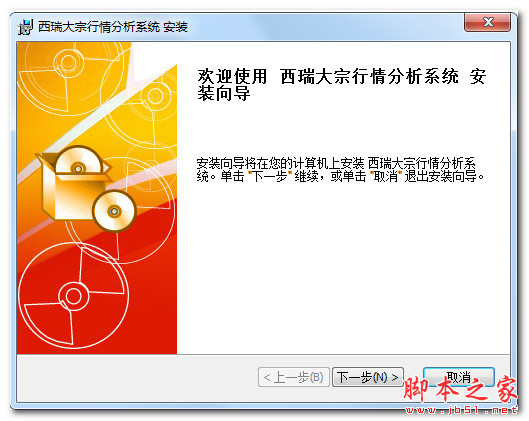This screenshot has width=529, height=421.
Task: Click the 安装向导将在您的计算机上安装 description paragraph
Action: 340,170
